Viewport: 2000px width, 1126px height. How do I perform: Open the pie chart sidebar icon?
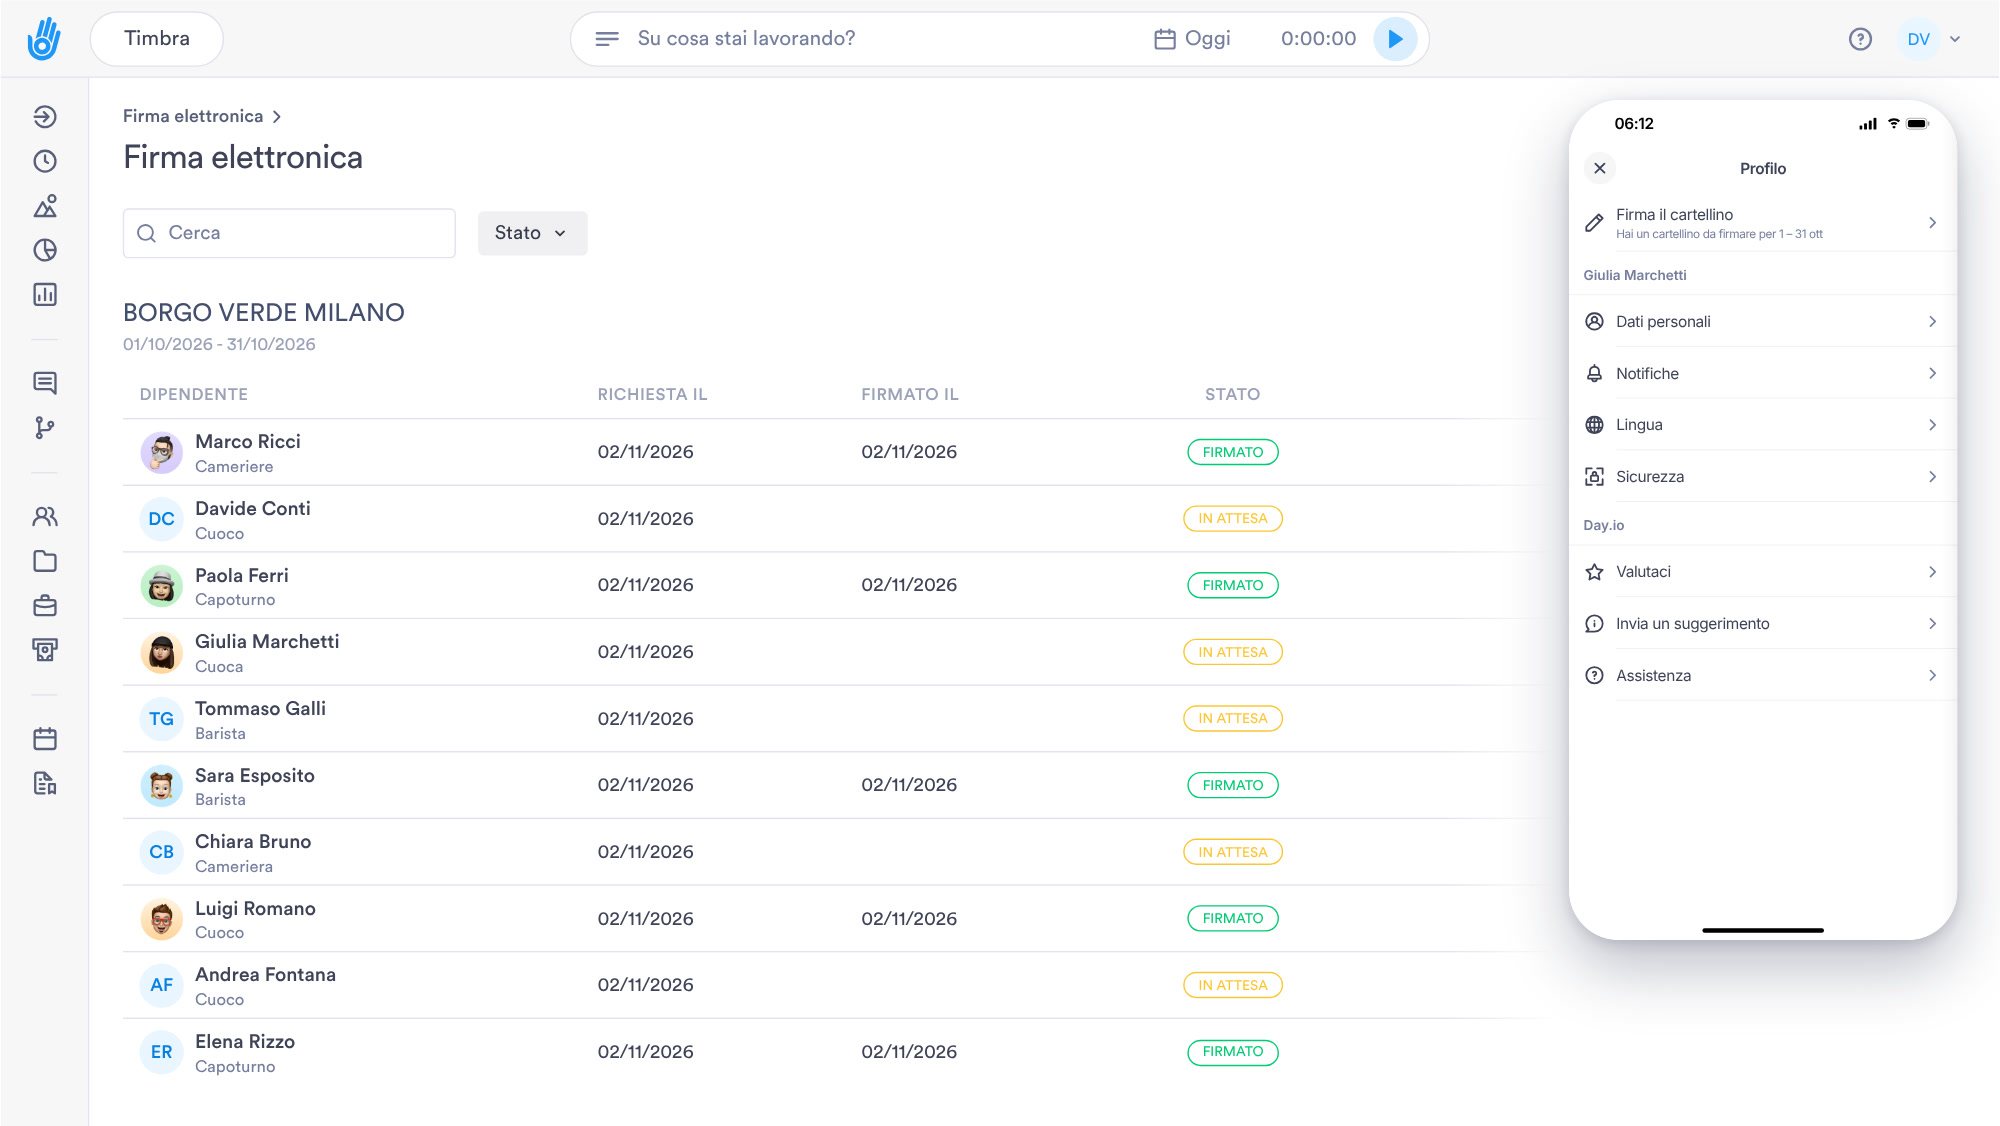point(45,250)
